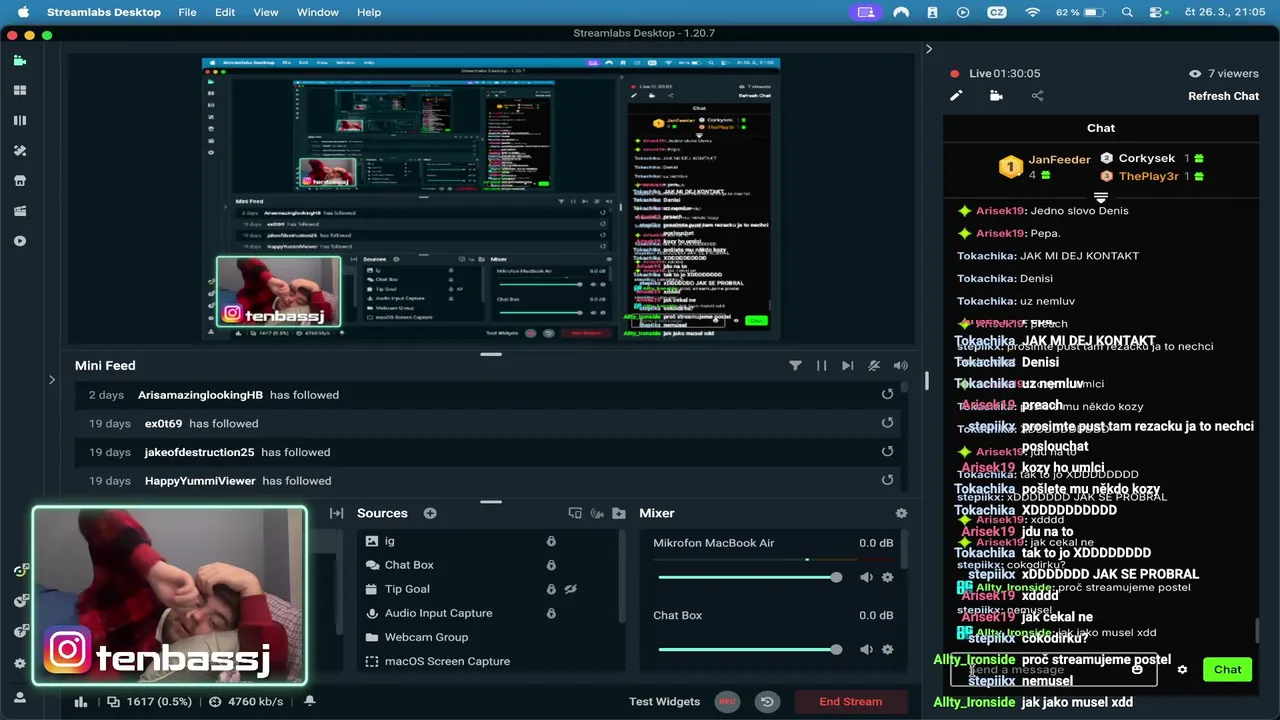Toggle lock on the Chat Box source
This screenshot has width=1280, height=720.
click(x=551, y=565)
